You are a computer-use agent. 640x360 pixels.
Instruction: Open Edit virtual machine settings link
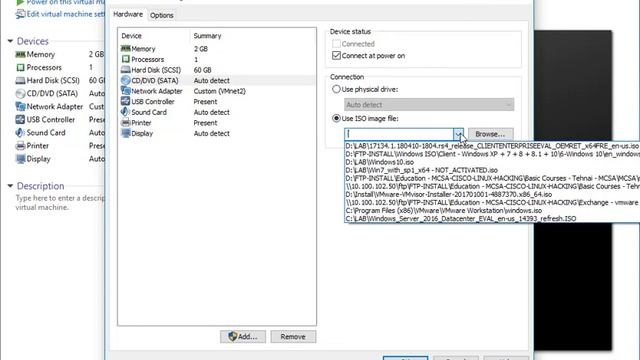coord(65,14)
